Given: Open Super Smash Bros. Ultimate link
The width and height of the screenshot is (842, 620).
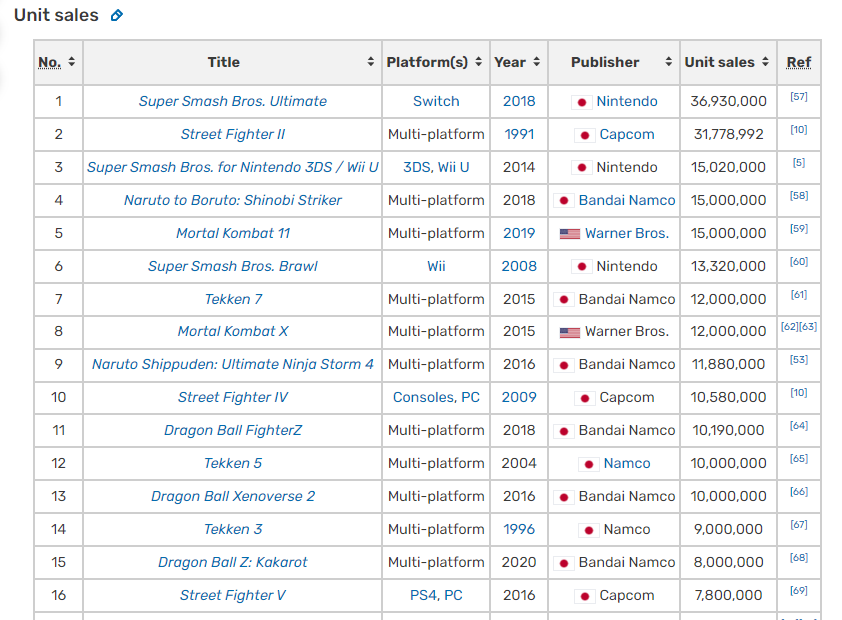Looking at the screenshot, I should pos(233,101).
